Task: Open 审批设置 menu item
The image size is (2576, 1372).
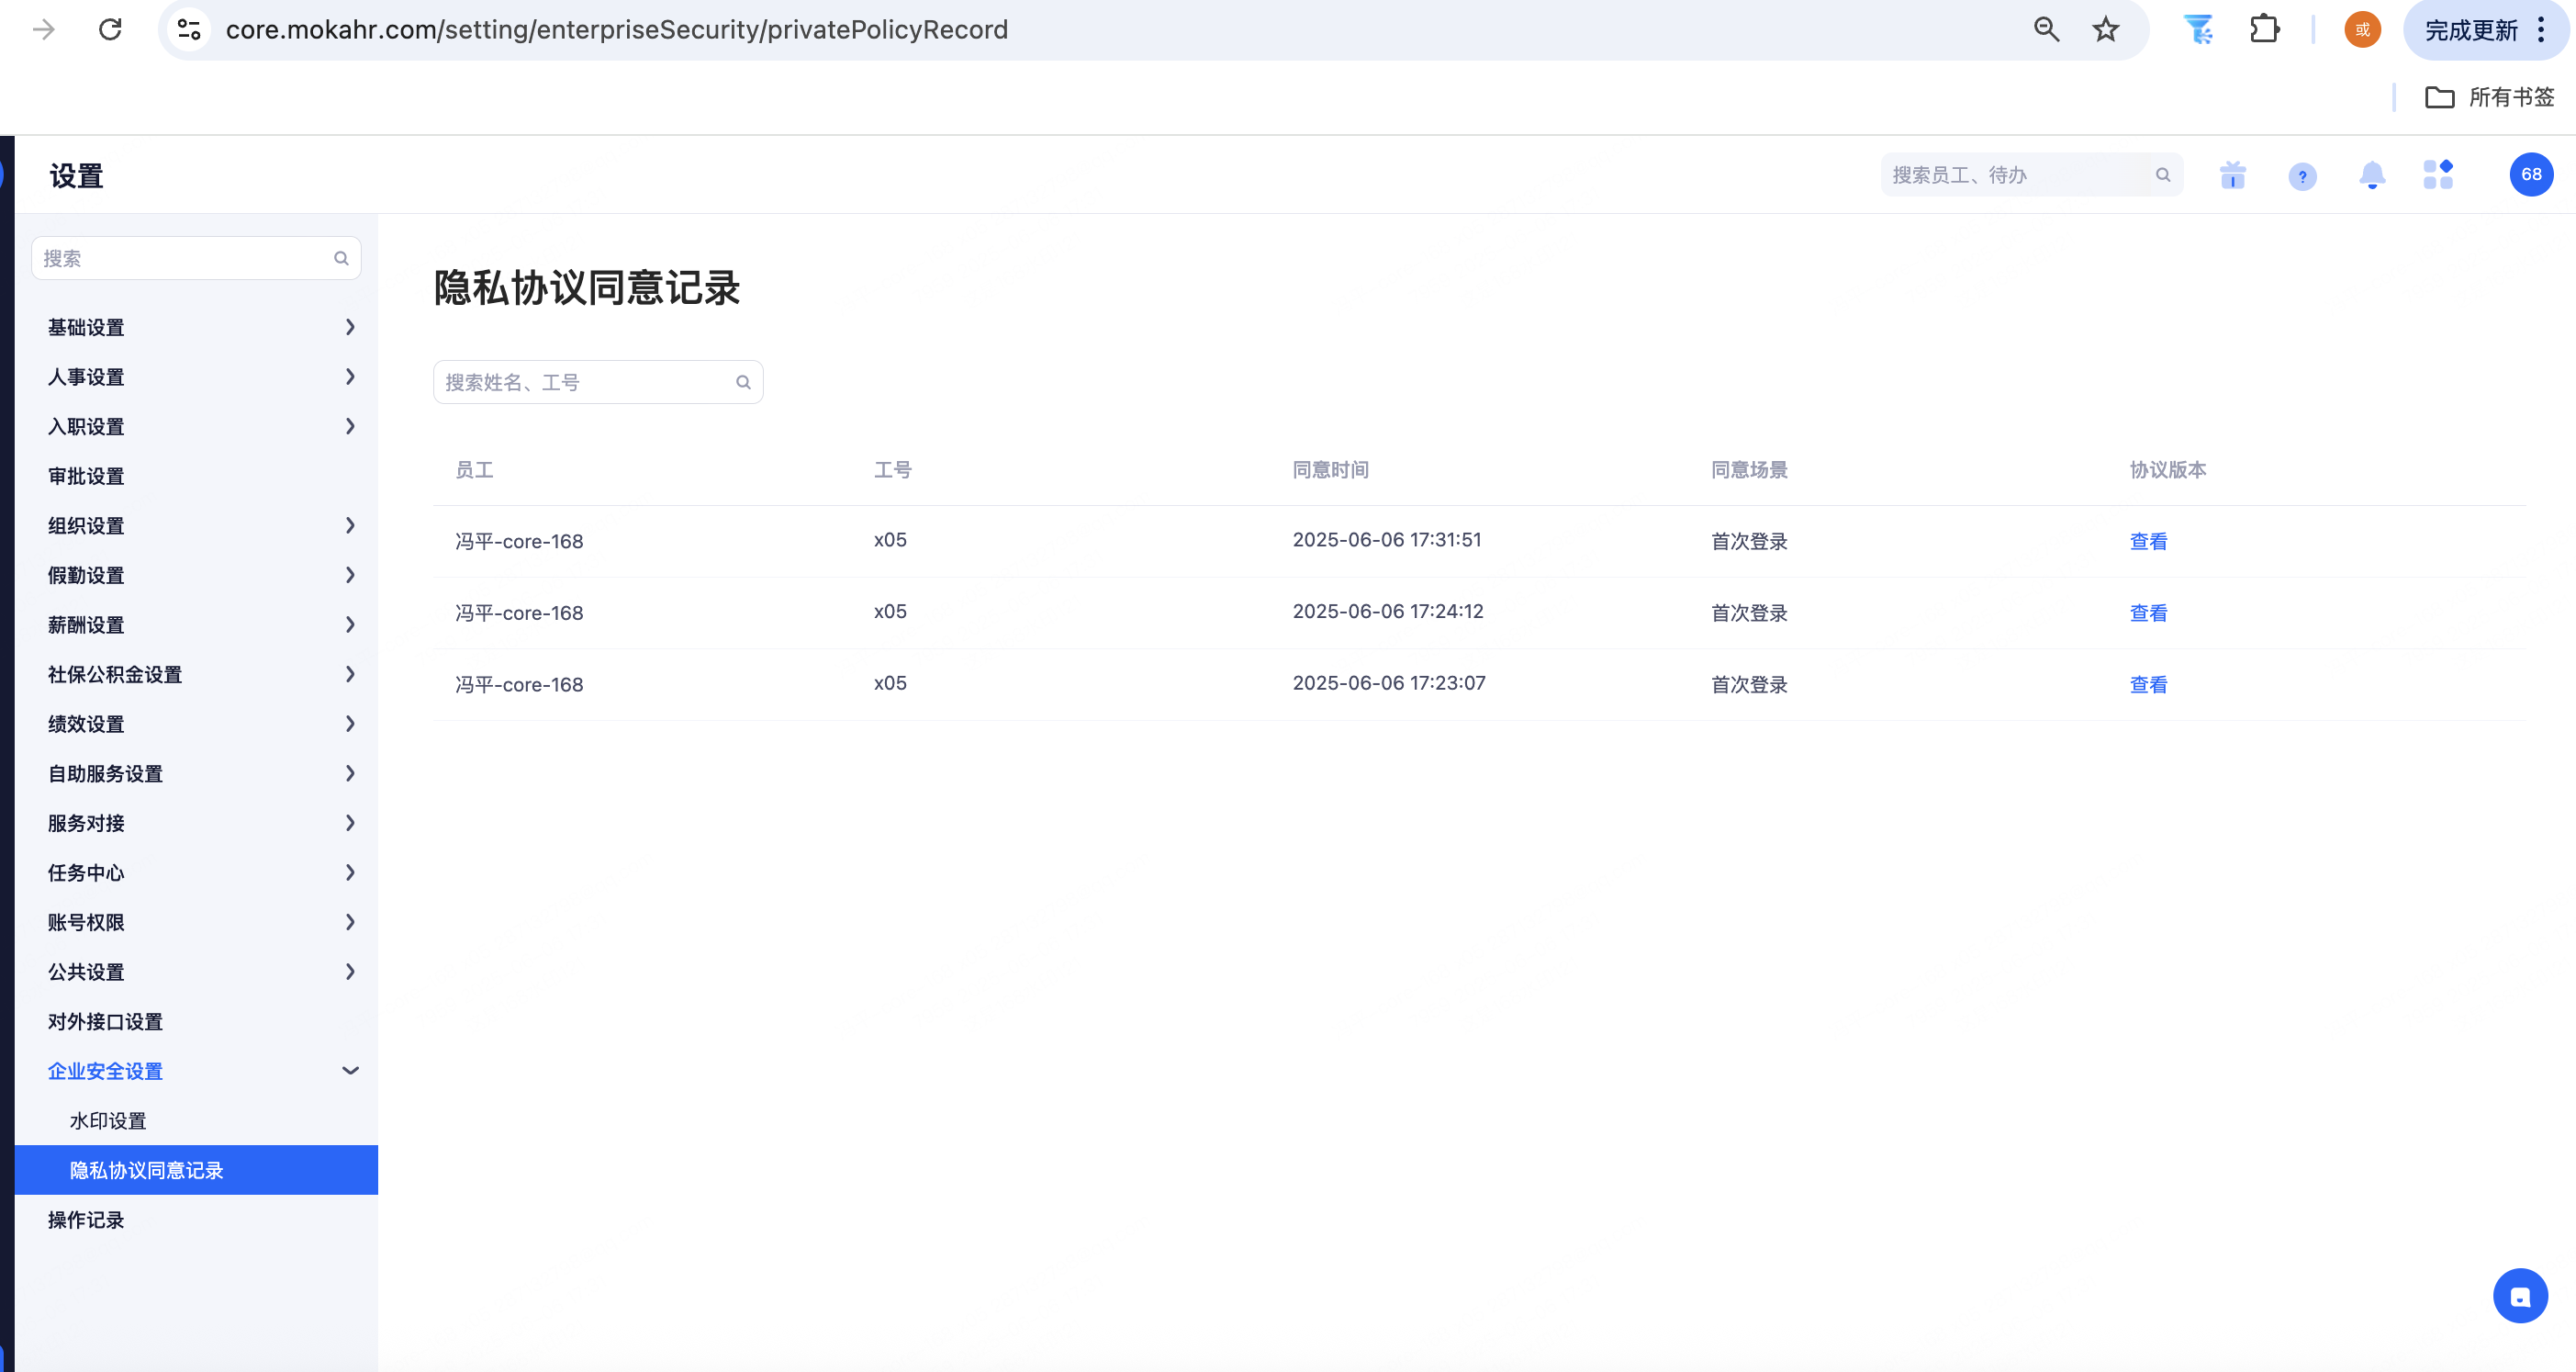Action: point(196,476)
